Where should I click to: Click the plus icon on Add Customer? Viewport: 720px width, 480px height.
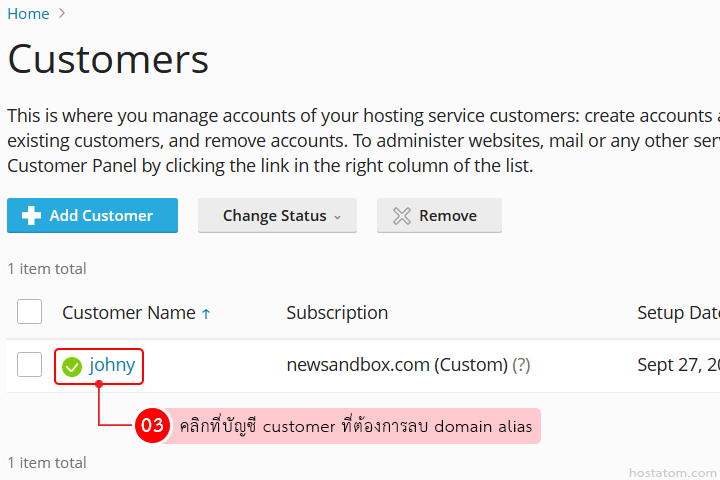click(x=31, y=216)
